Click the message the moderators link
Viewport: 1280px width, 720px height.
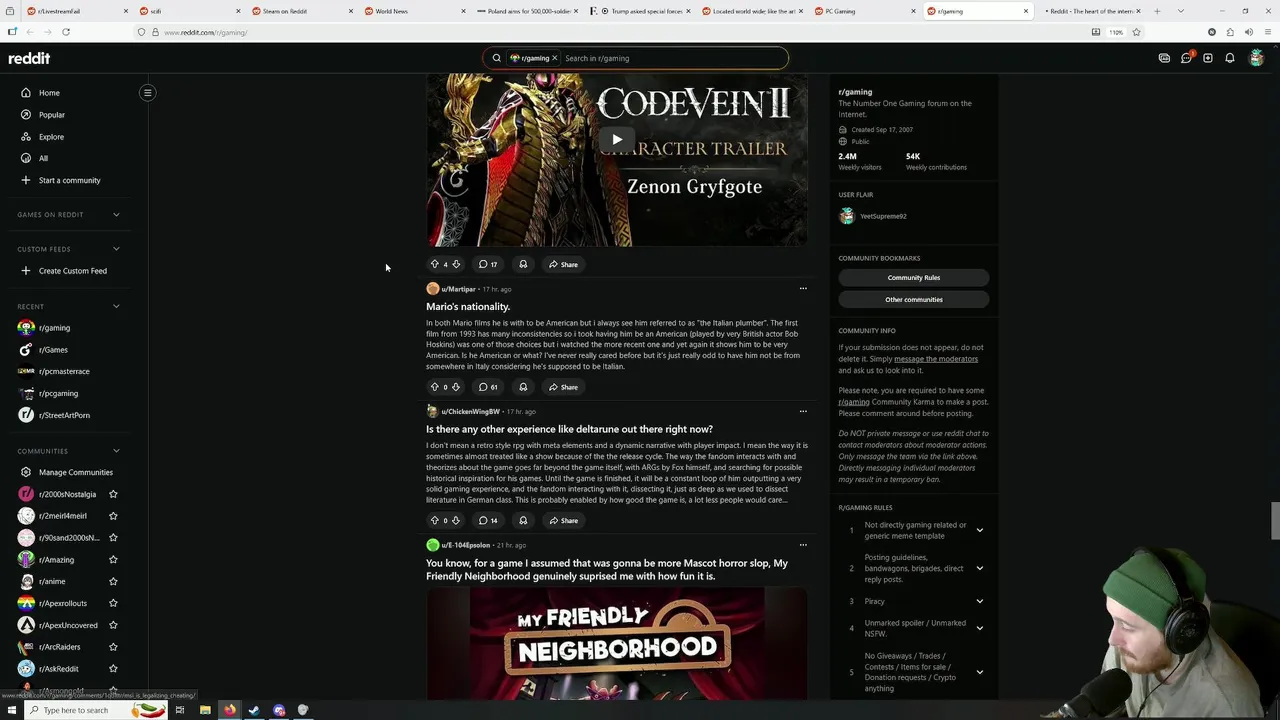pyautogui.click(x=936, y=359)
